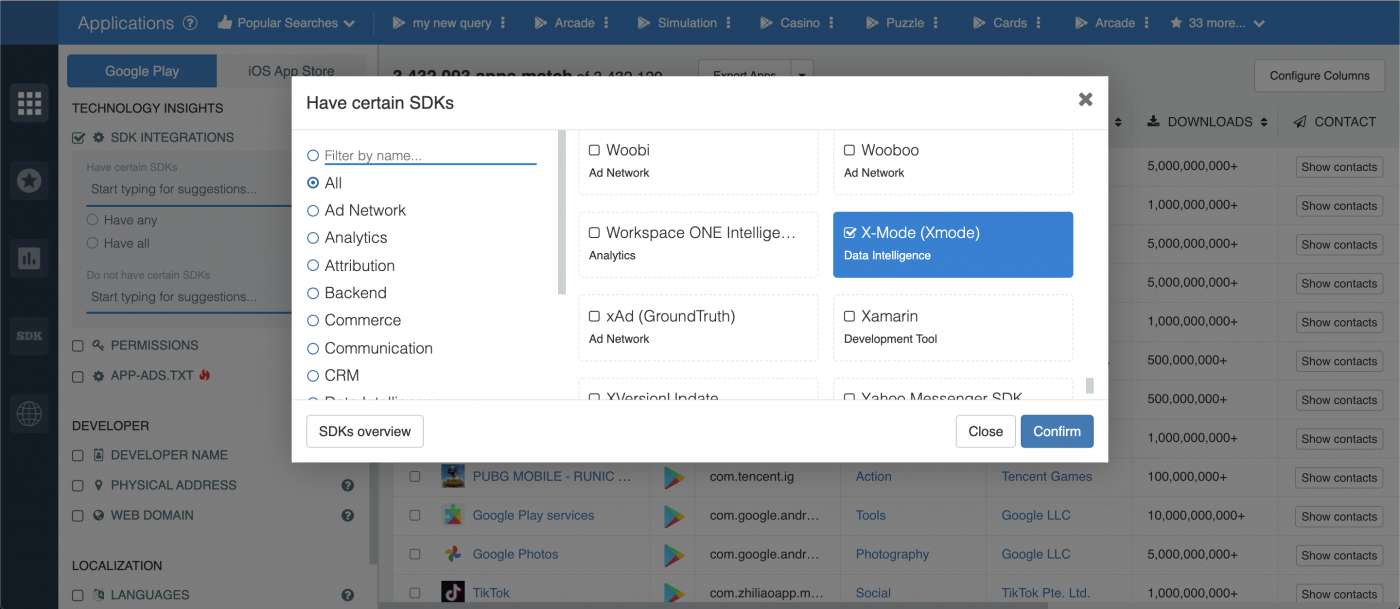Select the Commerce category radio
1400x609 pixels.
[313, 320]
